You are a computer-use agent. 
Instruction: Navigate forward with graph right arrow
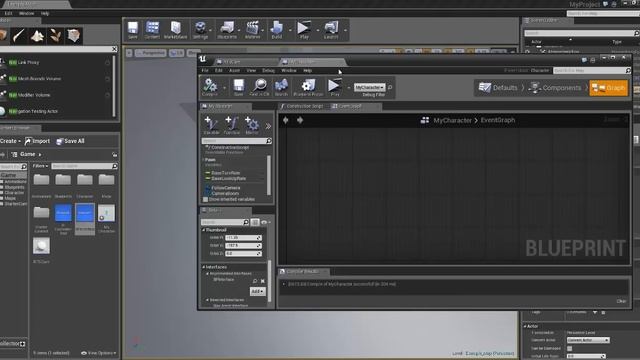coord(300,120)
